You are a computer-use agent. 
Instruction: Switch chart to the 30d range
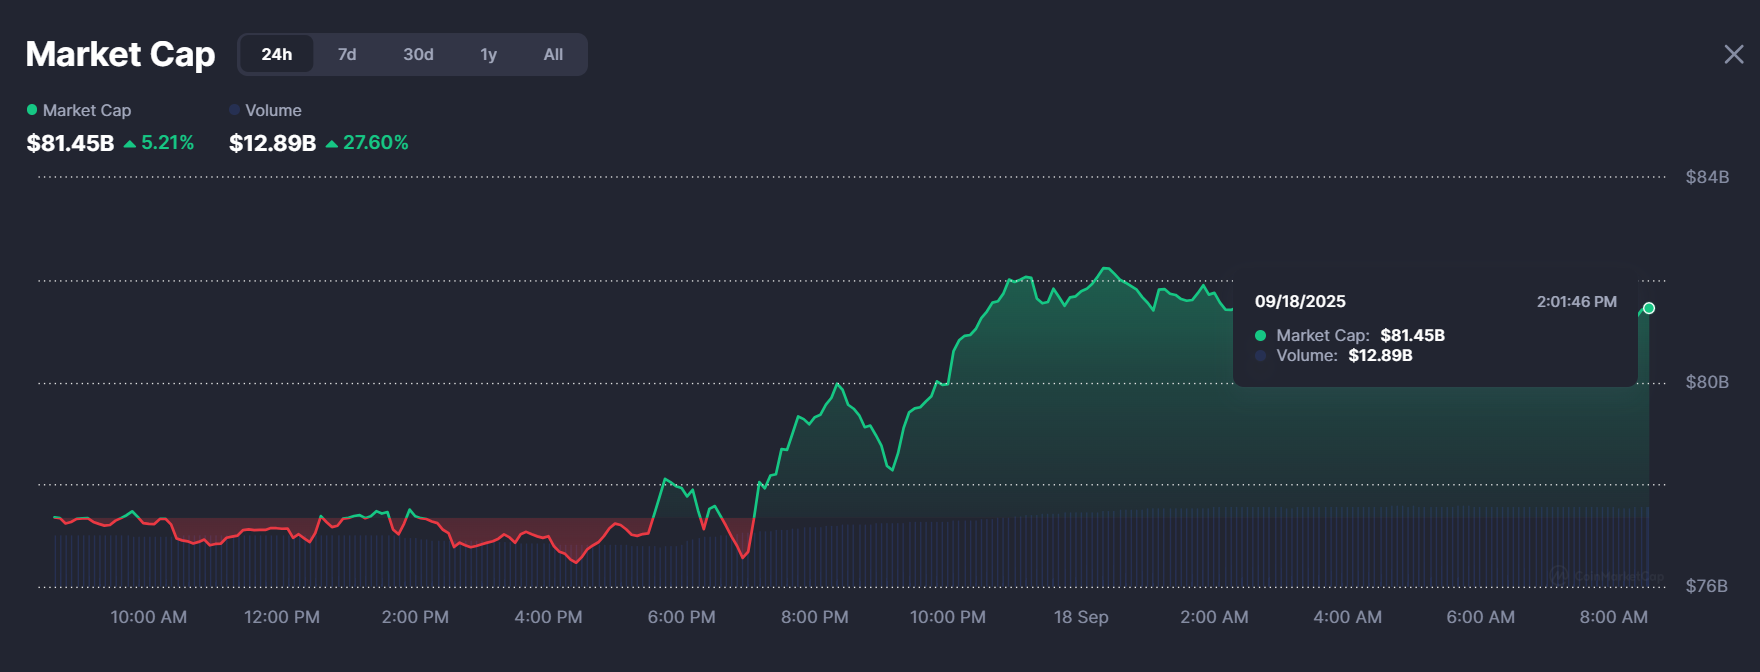[418, 54]
